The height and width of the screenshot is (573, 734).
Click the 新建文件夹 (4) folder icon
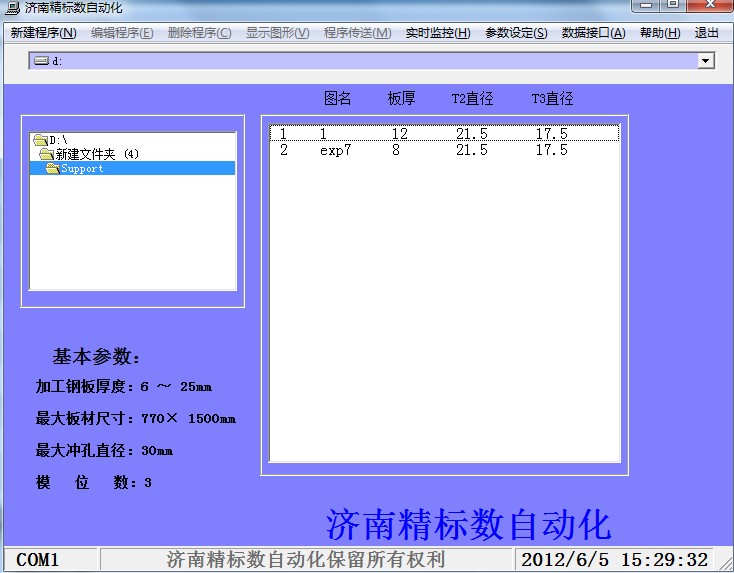[46, 154]
